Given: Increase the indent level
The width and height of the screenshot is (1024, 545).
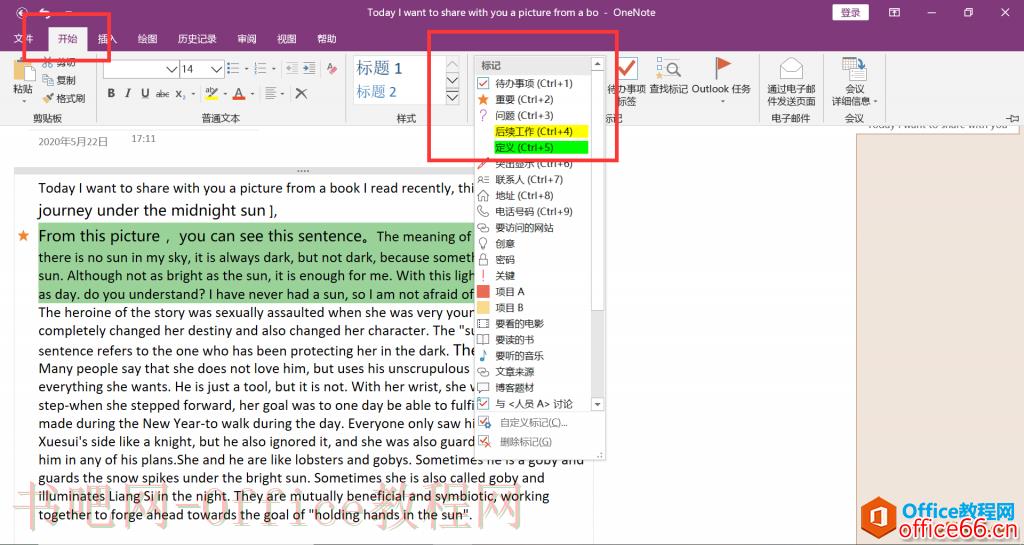Looking at the screenshot, I should 309,69.
